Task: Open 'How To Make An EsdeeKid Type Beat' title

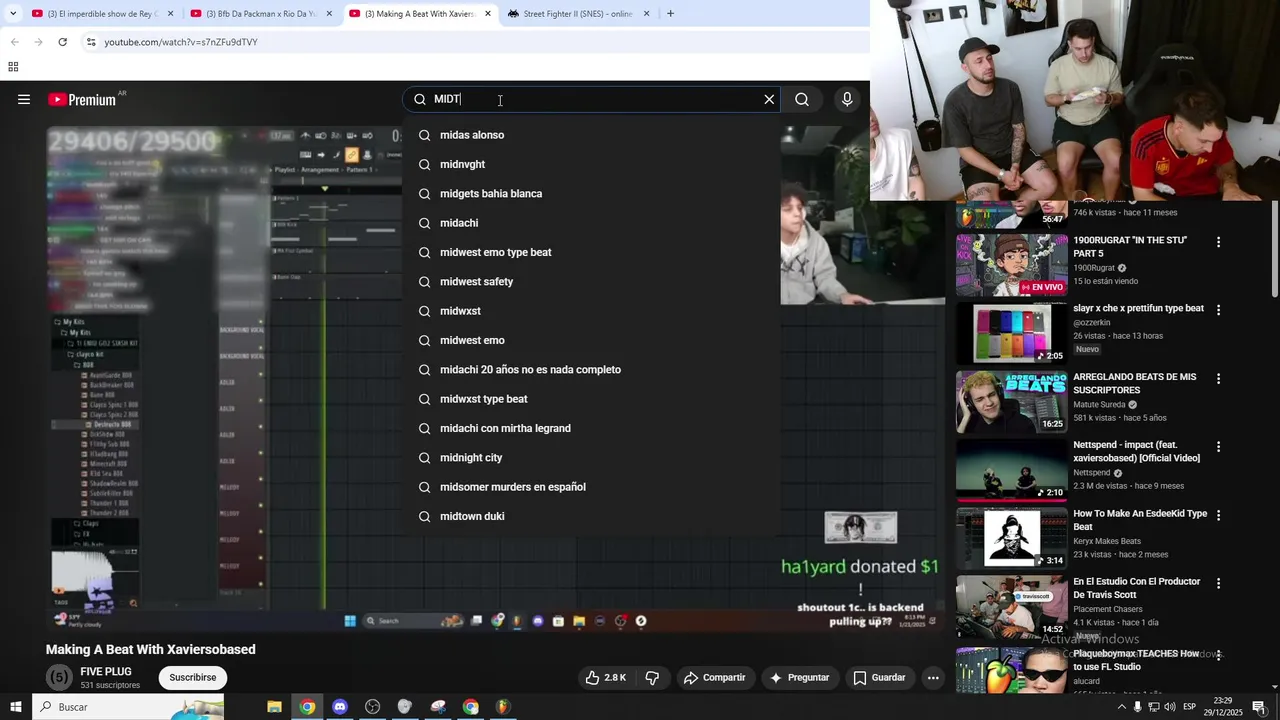Action: (x=1140, y=520)
